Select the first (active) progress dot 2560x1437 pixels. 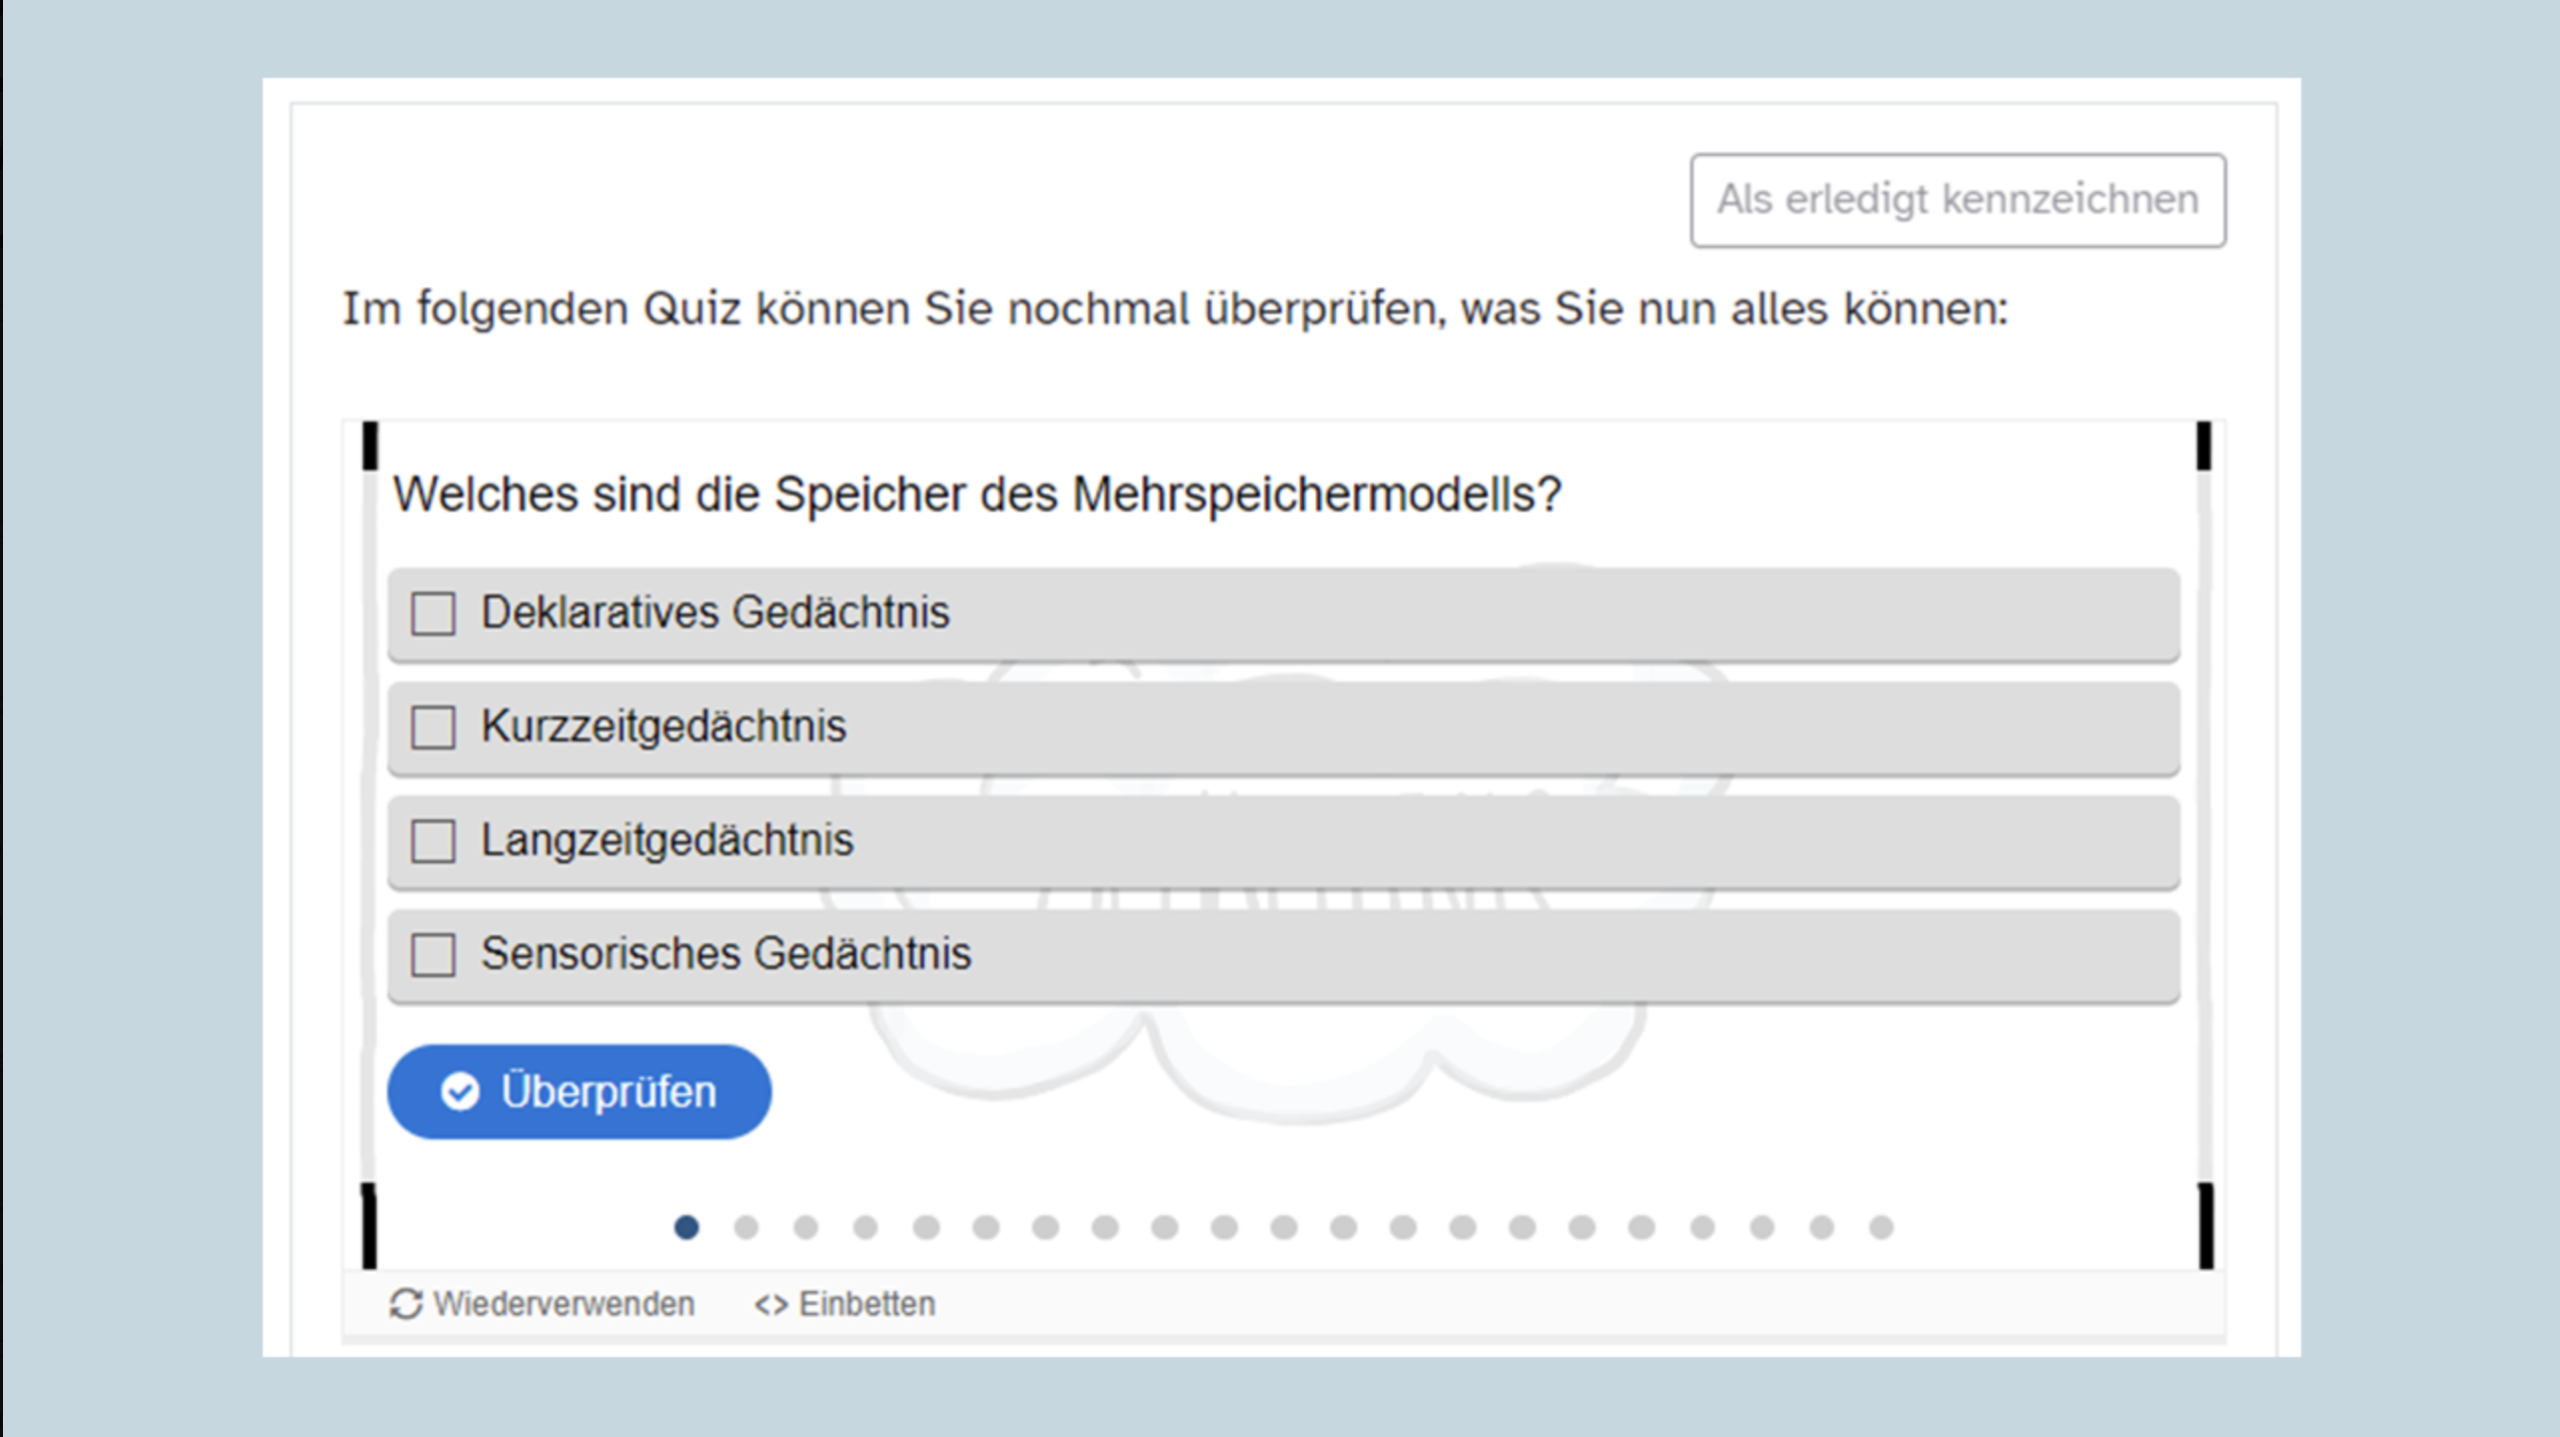click(x=686, y=1227)
